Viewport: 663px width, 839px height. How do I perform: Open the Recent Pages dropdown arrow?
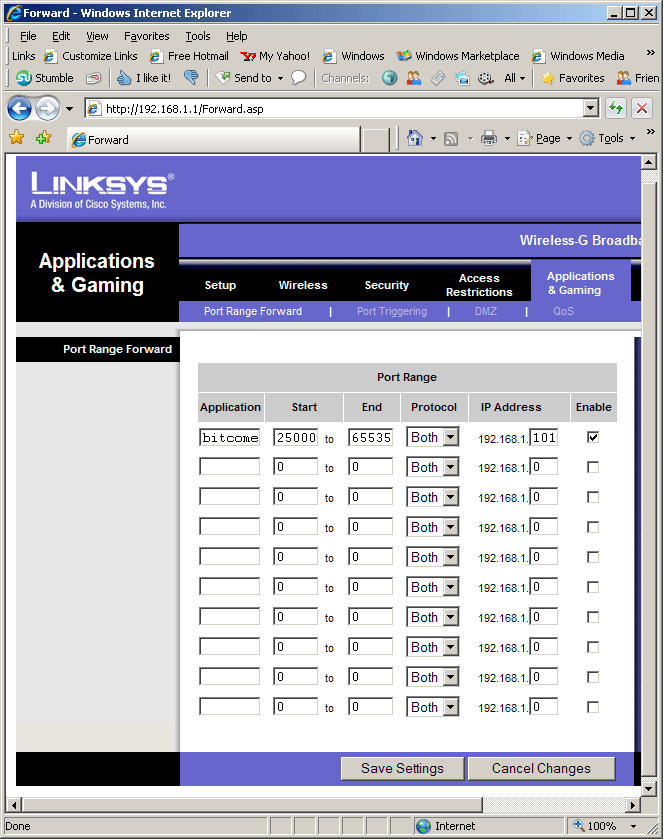[70, 109]
